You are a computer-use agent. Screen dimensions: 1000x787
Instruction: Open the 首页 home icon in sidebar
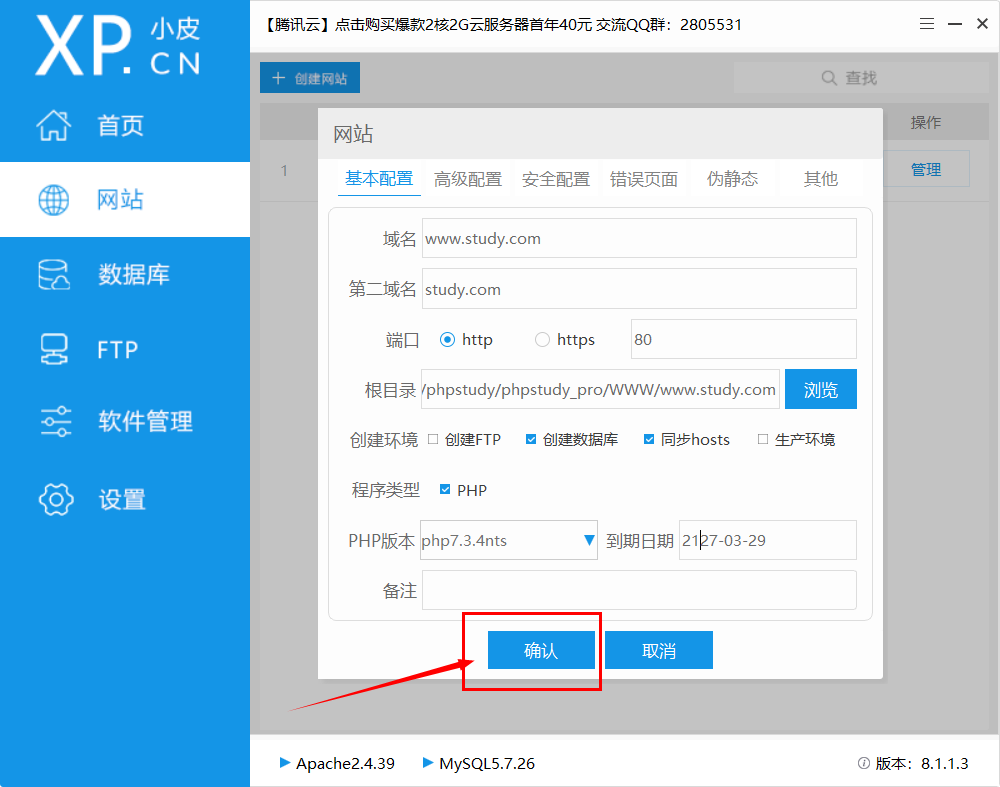(x=54, y=125)
